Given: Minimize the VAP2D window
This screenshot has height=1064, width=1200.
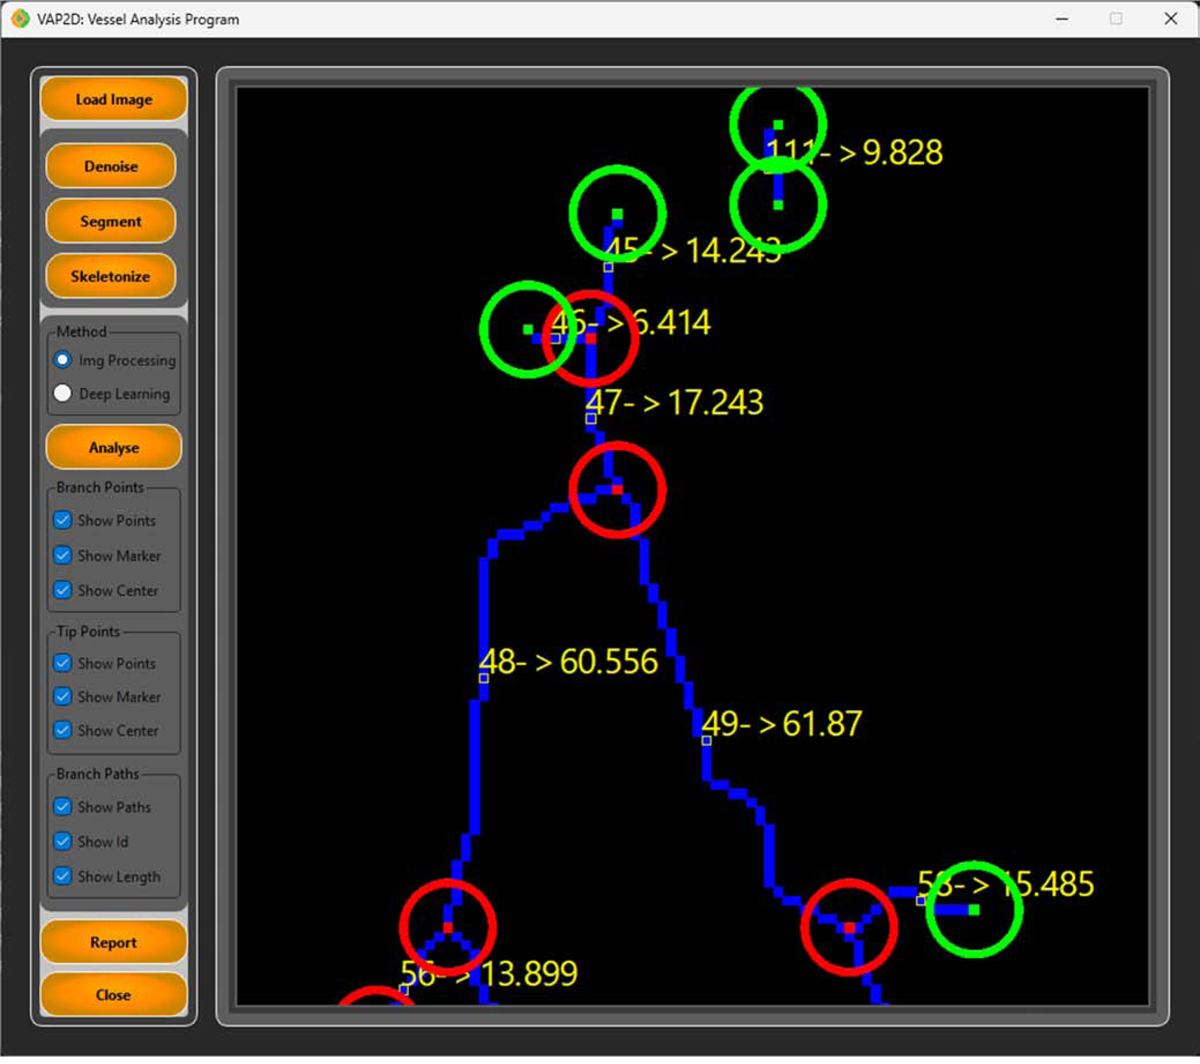Looking at the screenshot, I should [x=1062, y=18].
